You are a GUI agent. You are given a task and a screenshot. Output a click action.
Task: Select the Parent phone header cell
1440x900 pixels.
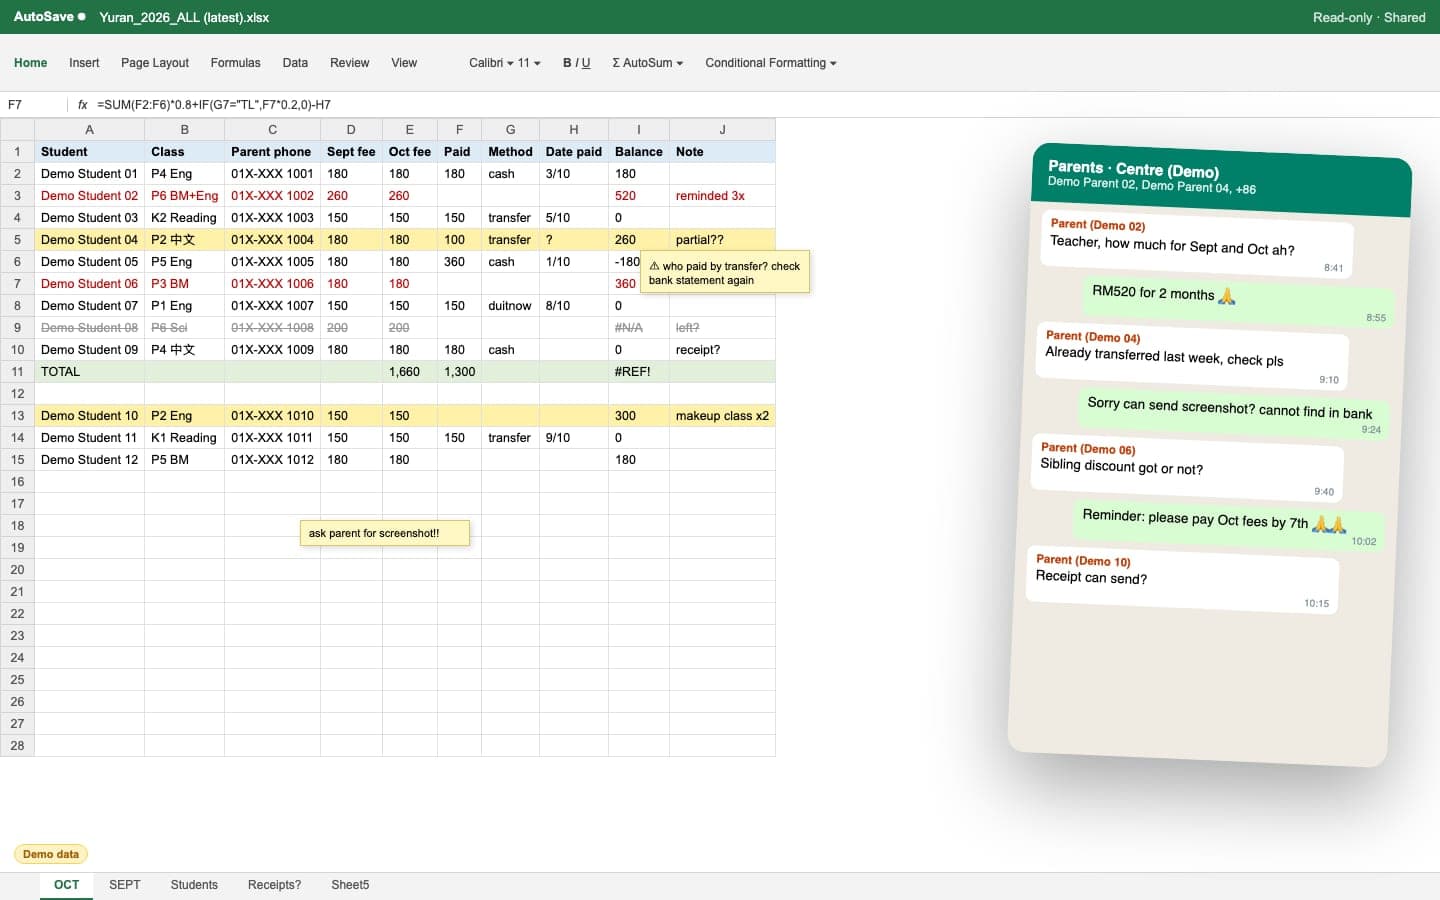(272, 151)
